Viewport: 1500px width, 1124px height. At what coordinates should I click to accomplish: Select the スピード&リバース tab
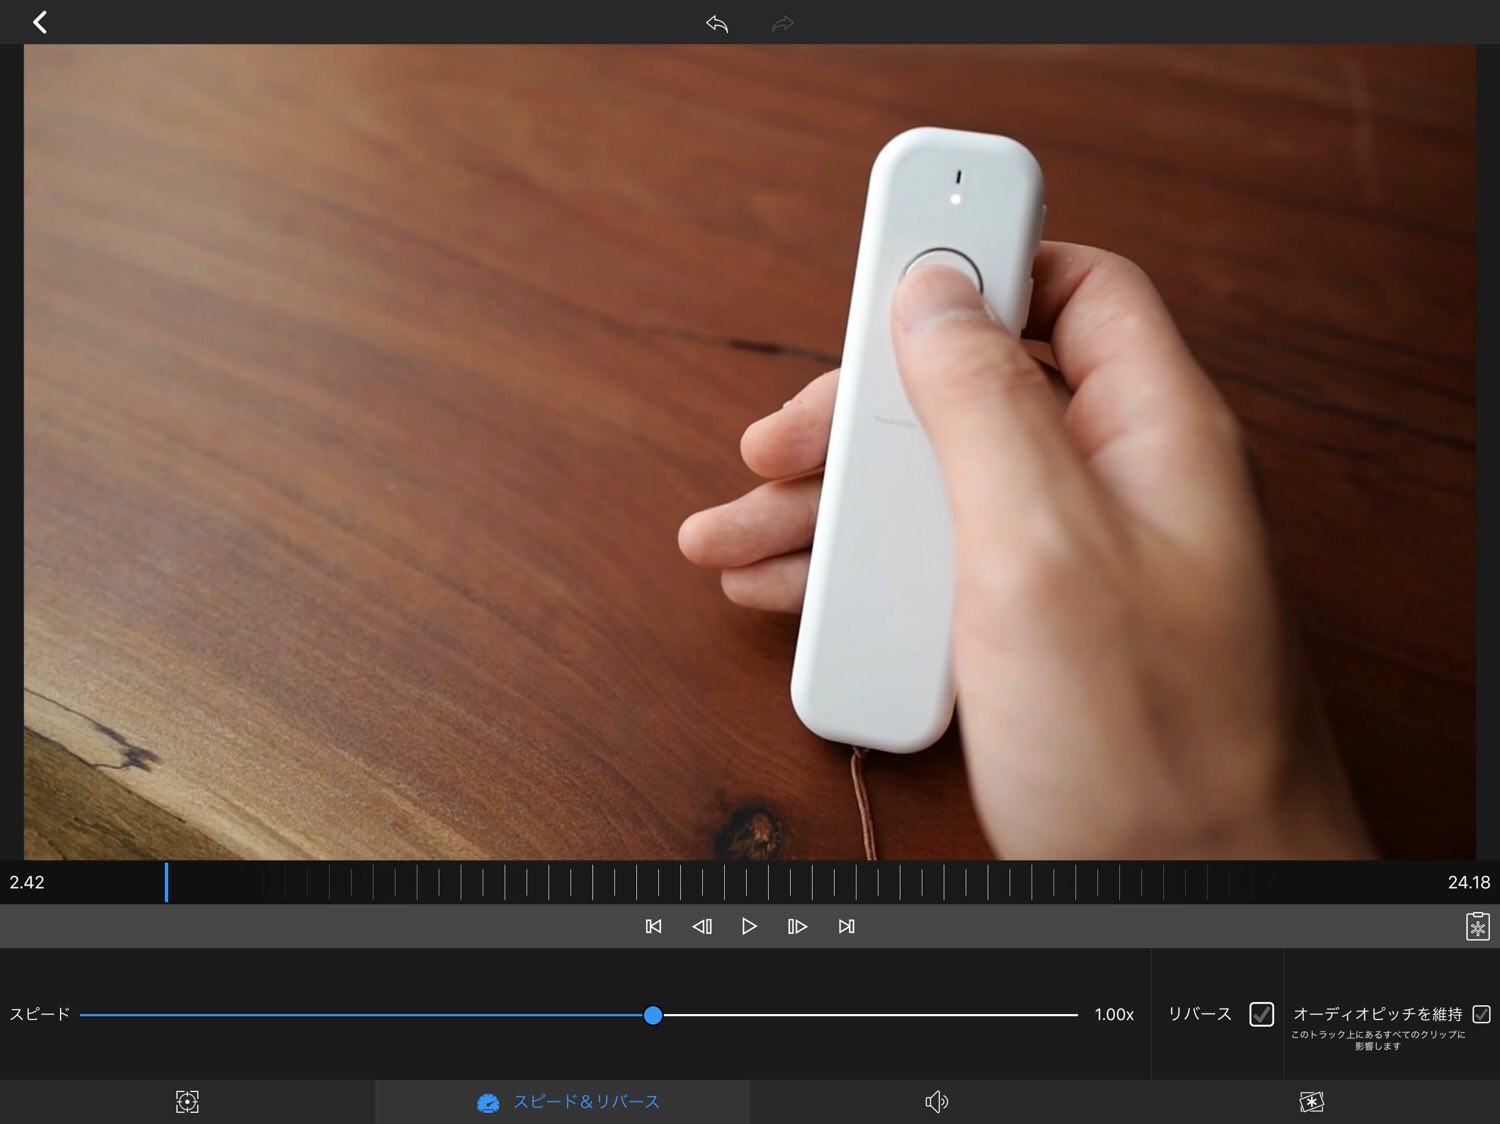567,1102
